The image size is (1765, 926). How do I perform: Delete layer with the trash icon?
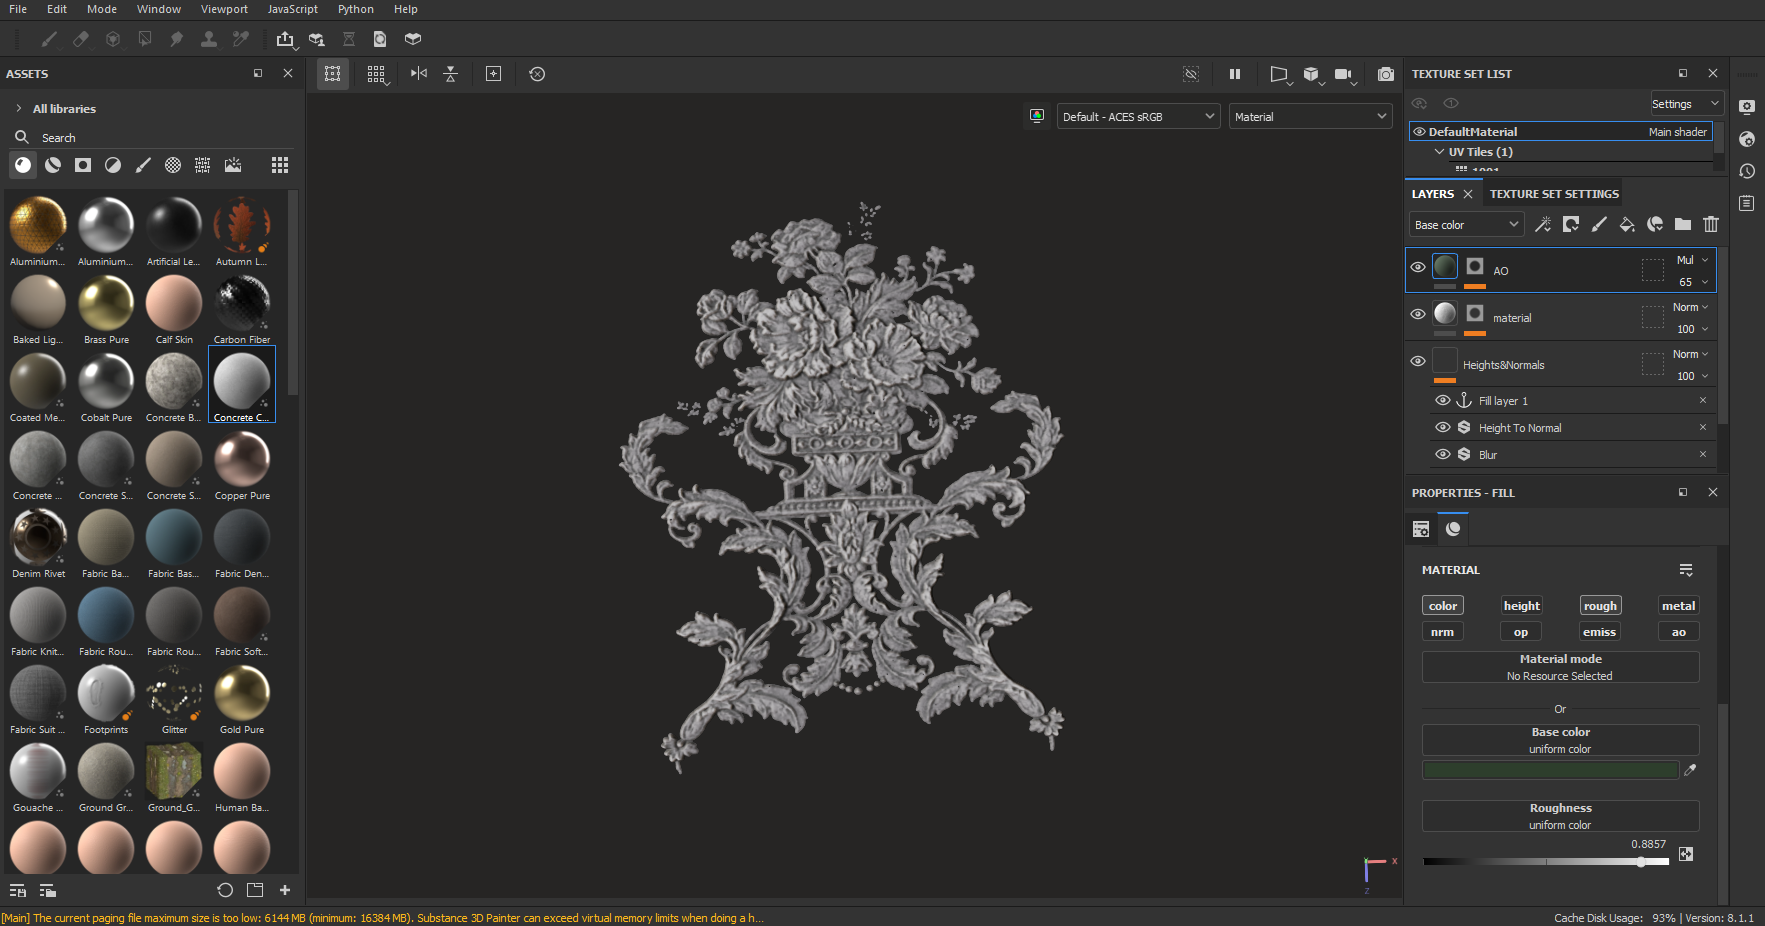(x=1711, y=225)
